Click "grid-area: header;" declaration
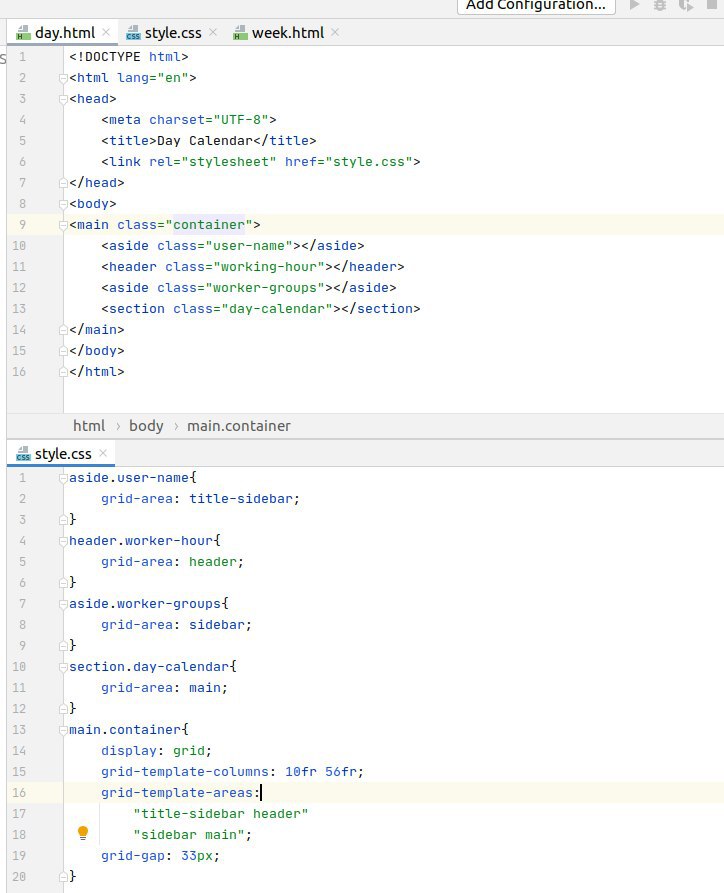Screen dimensions: 724x893 pyautogui.click(x=173, y=562)
